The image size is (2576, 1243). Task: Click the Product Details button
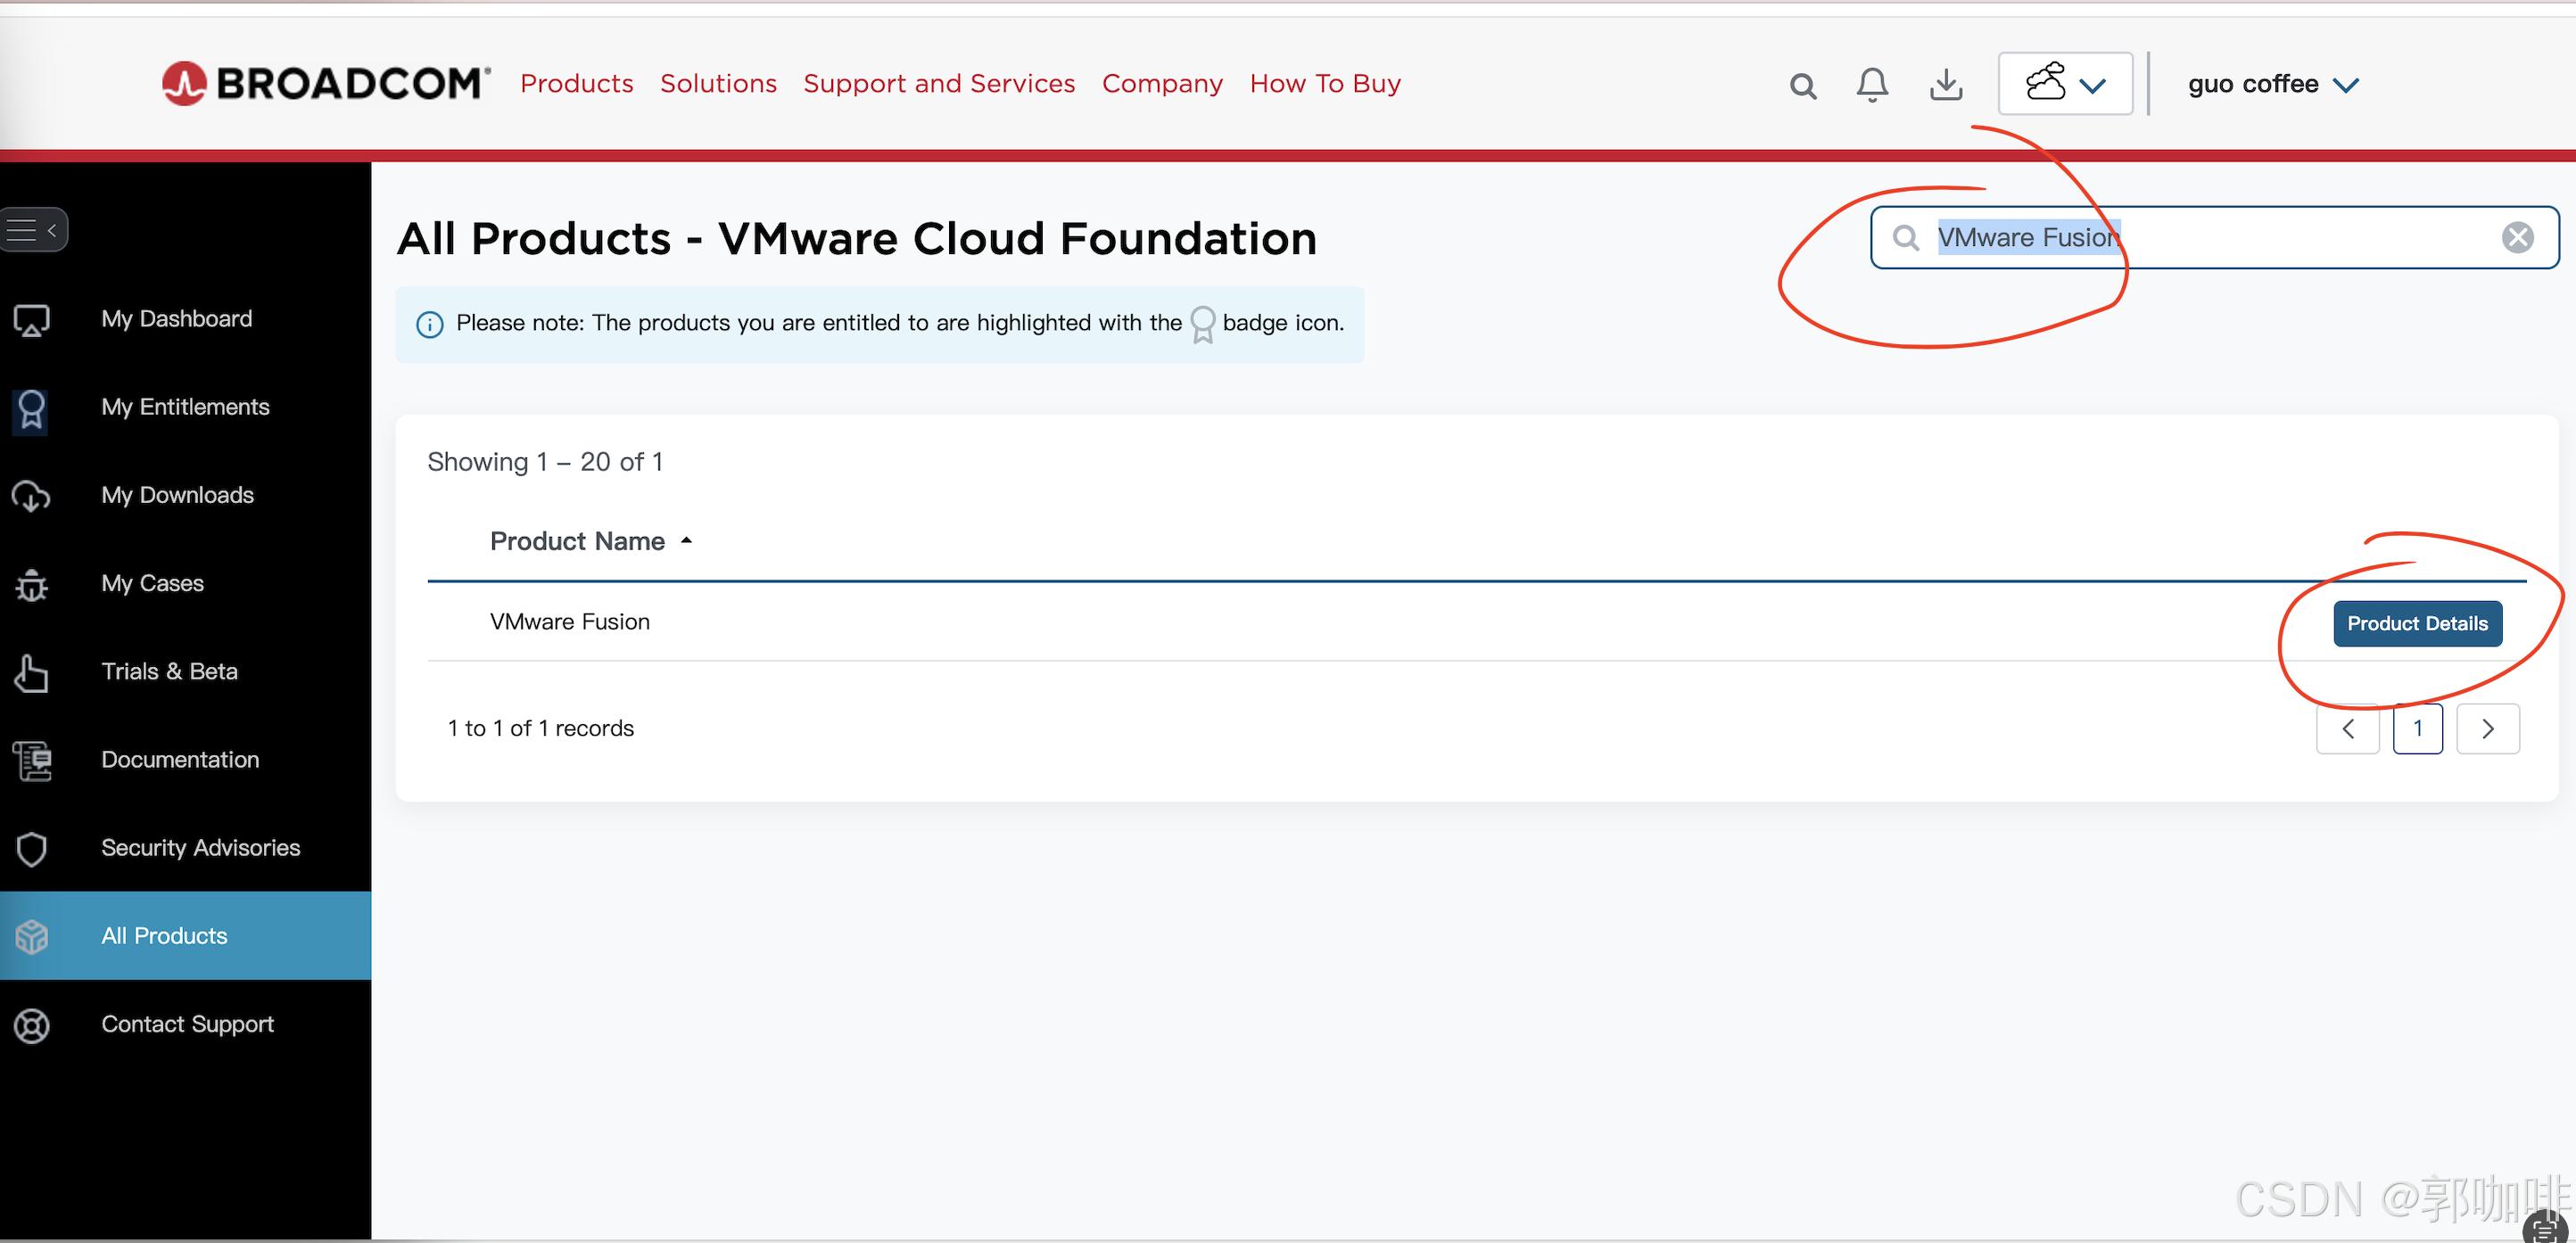click(x=2416, y=623)
